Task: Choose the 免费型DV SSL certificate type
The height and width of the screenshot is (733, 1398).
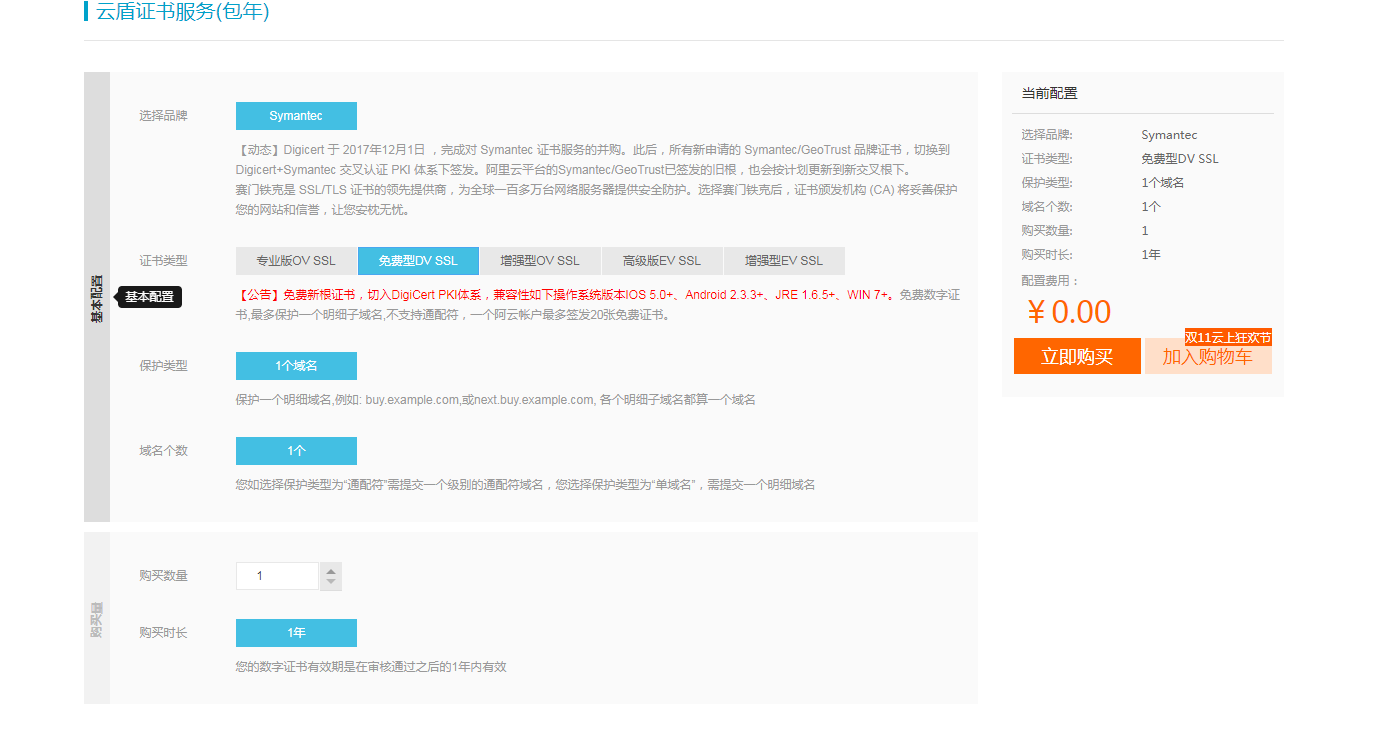Action: (x=418, y=261)
